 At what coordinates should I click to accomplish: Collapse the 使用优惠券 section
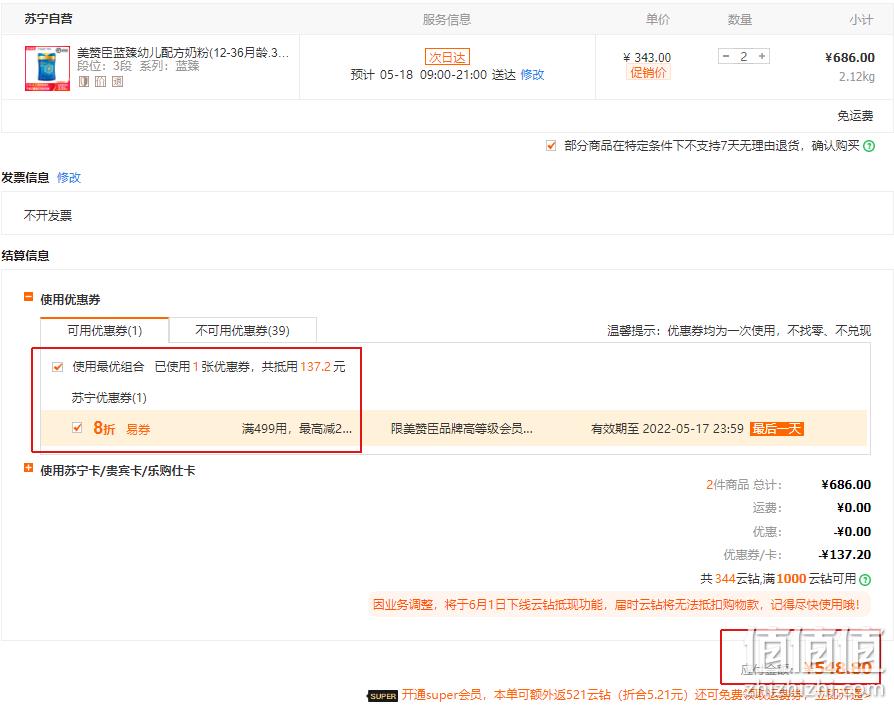(x=28, y=297)
